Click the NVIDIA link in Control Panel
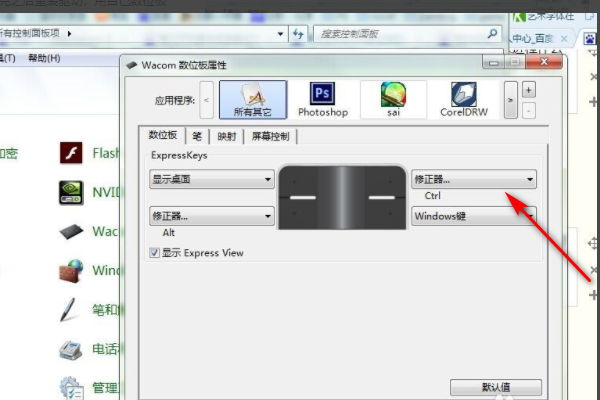 tap(106, 192)
